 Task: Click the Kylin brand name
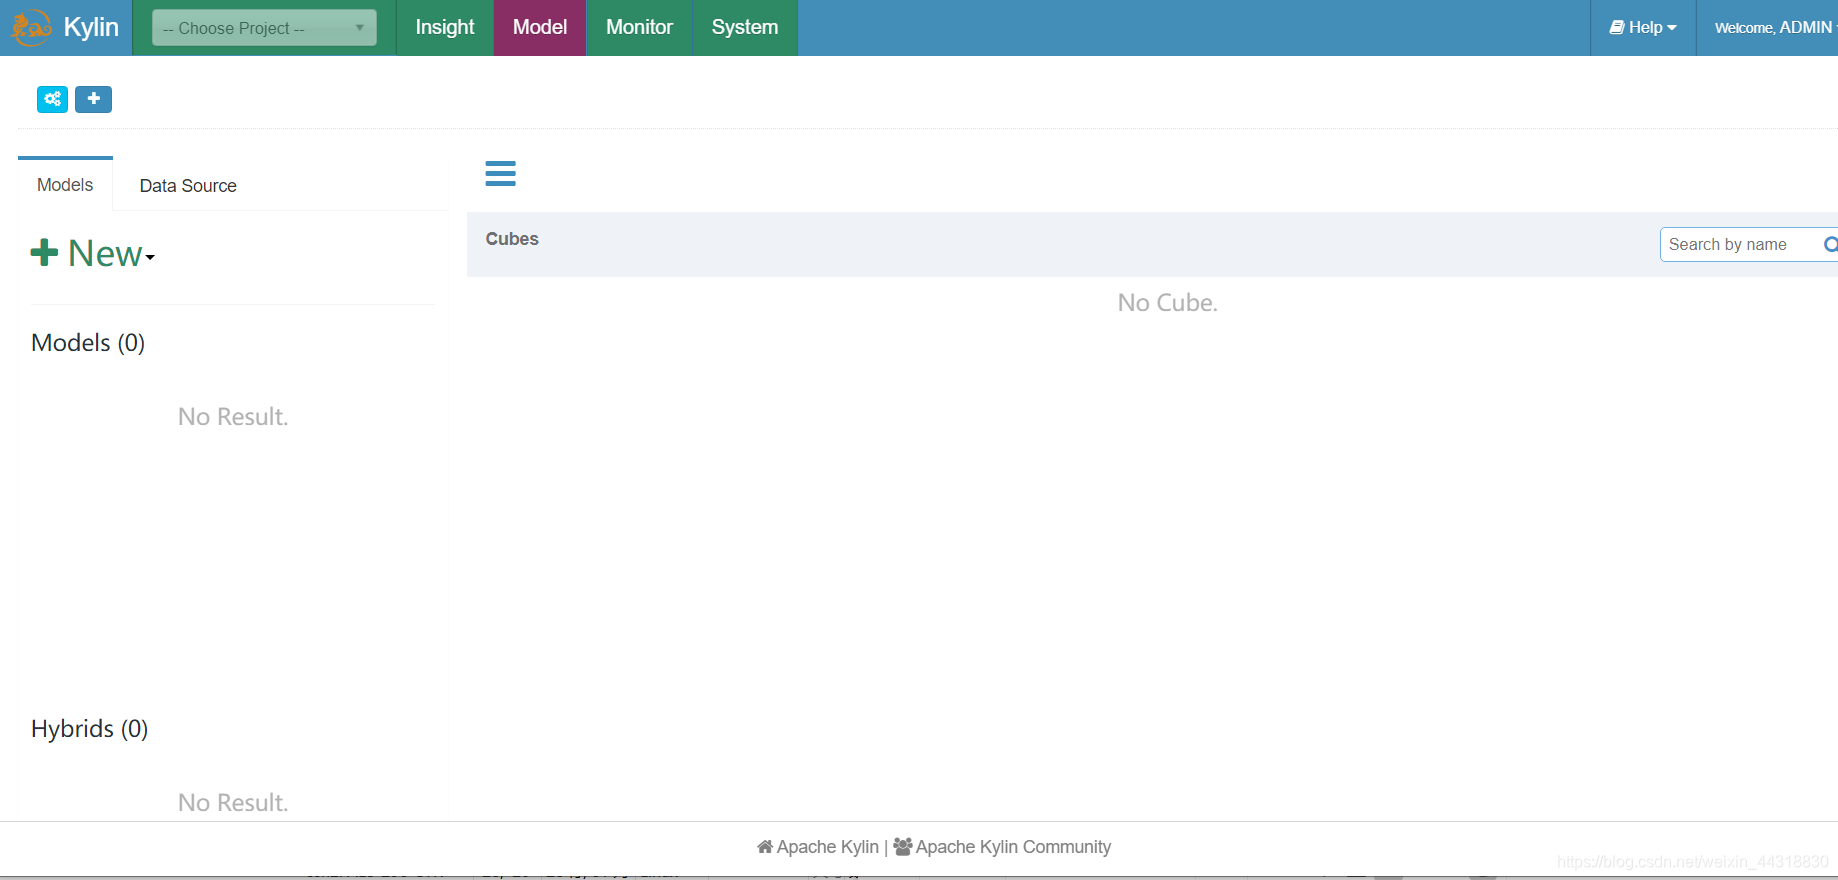[91, 27]
